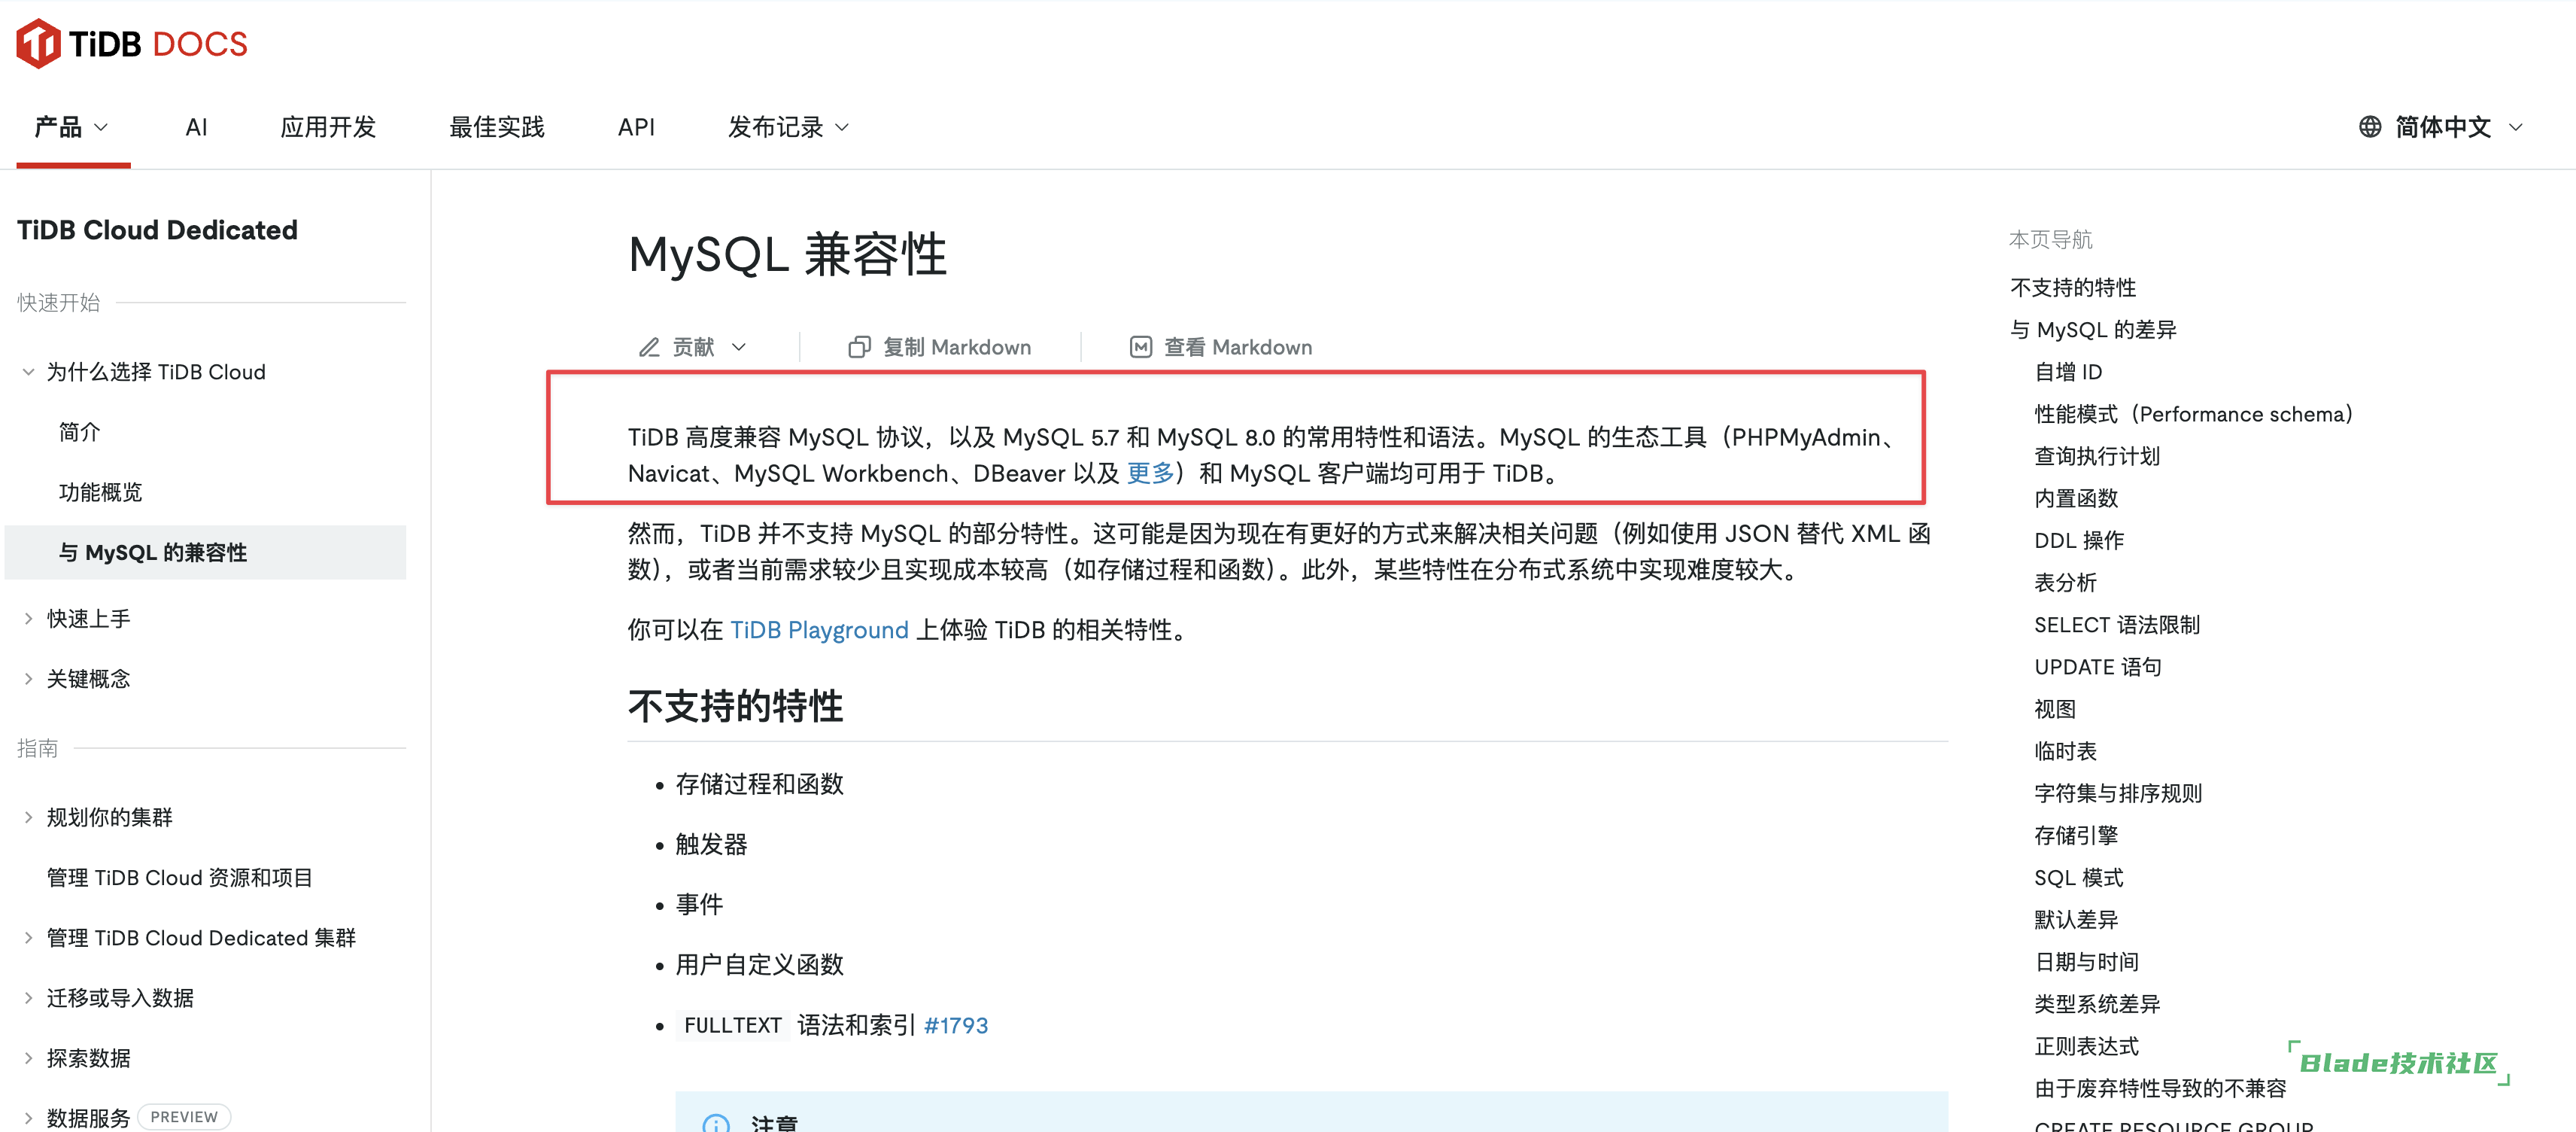
Task: Open the 简体中文 language selector
Action: [x=2441, y=127]
